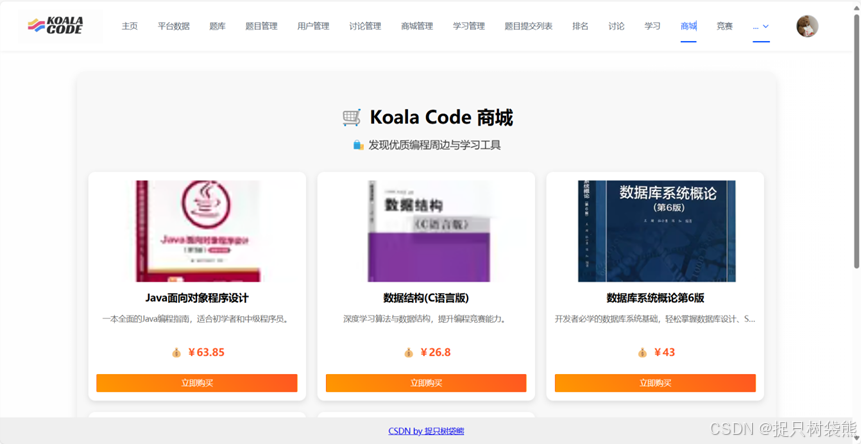Click the price ￥26.8
This screenshot has width=861, height=444.
435,352
